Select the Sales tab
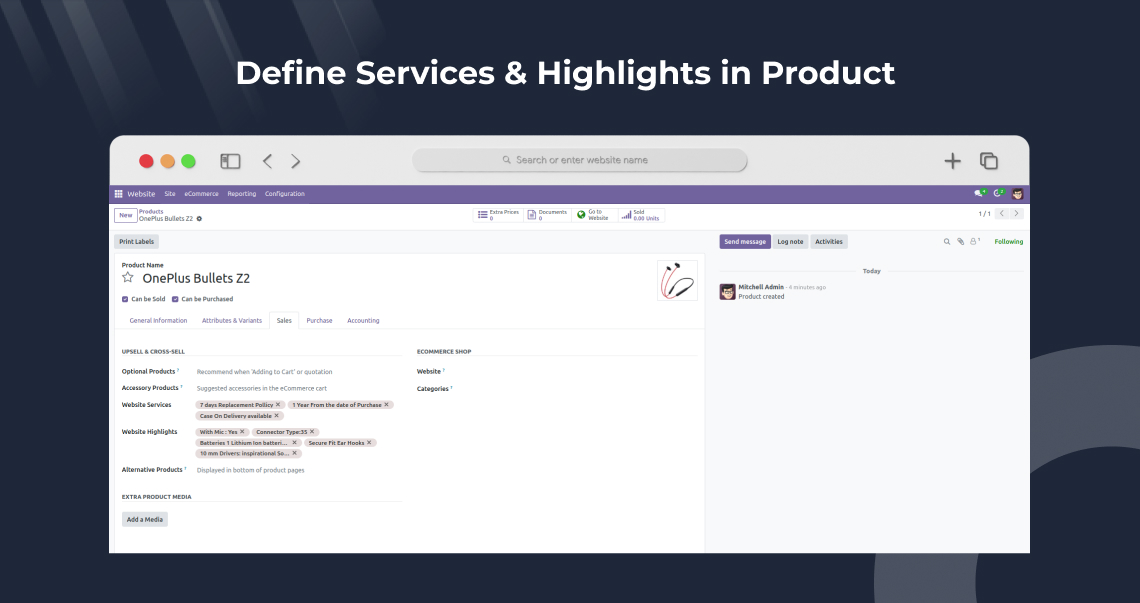The image size is (1140, 603). (284, 320)
